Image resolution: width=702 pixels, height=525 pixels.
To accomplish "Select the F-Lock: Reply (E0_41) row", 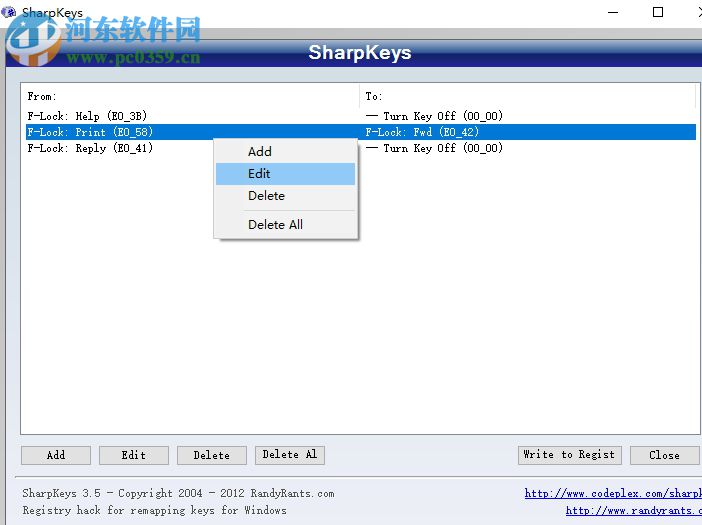I will [x=361, y=148].
